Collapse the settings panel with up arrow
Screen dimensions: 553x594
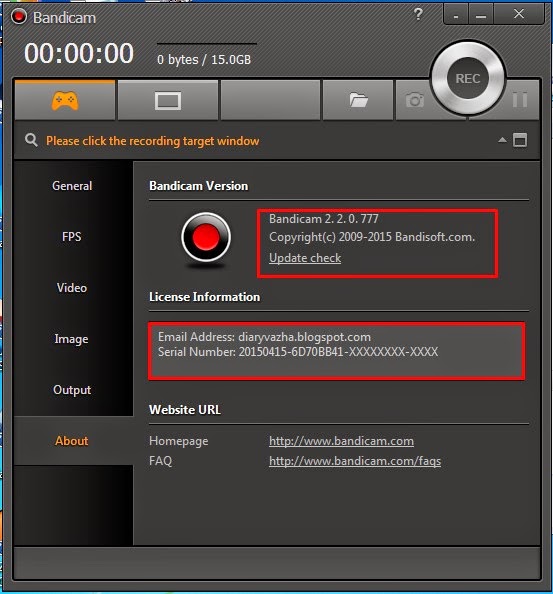502,140
